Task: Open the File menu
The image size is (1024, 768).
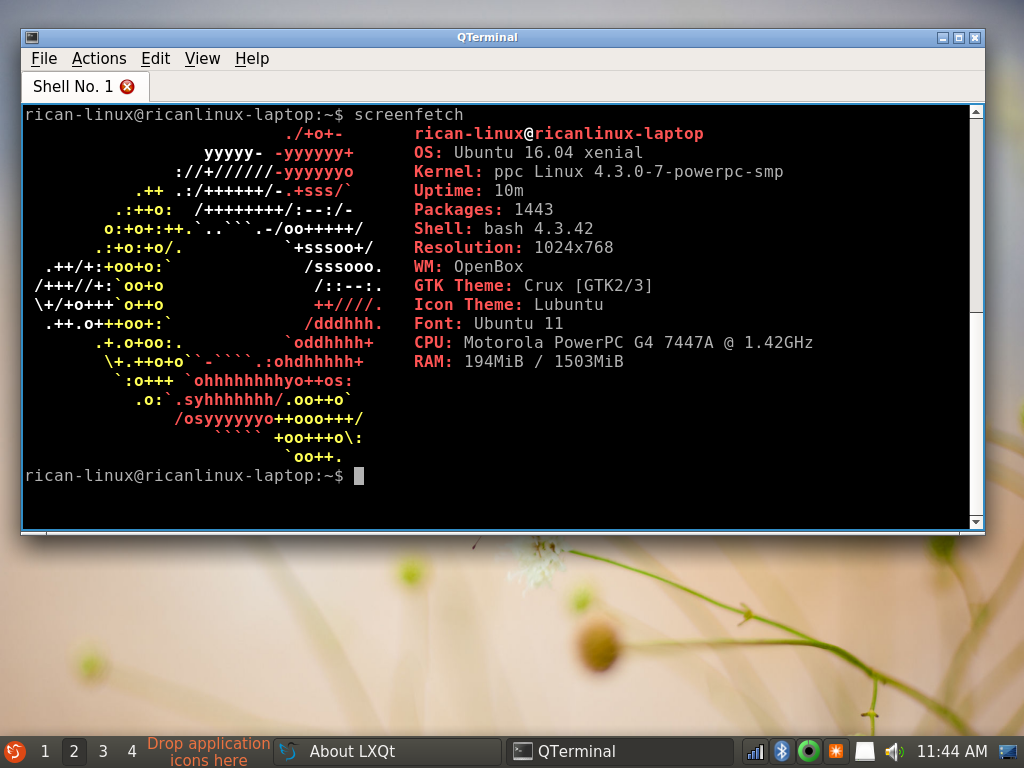Action: 44,59
